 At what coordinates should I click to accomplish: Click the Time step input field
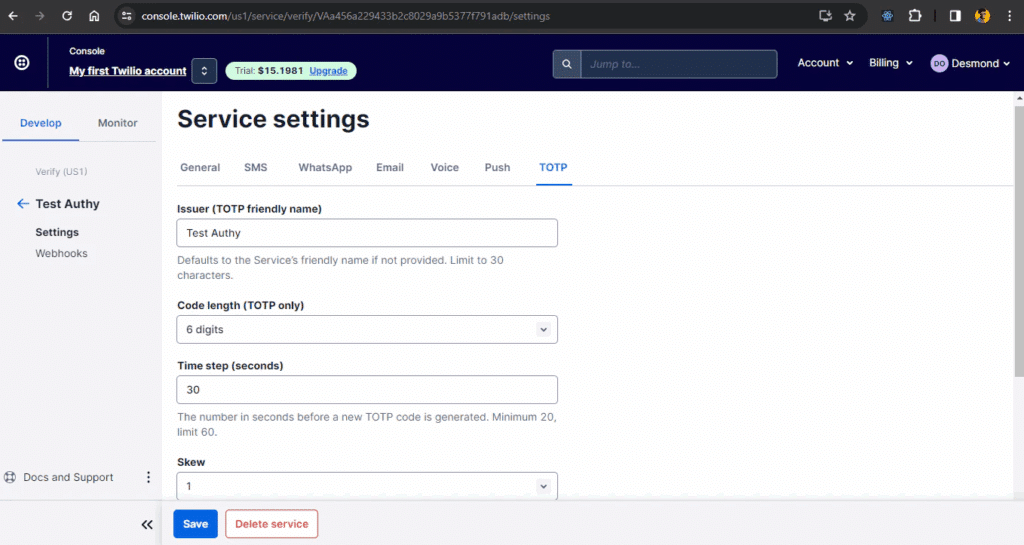point(367,390)
